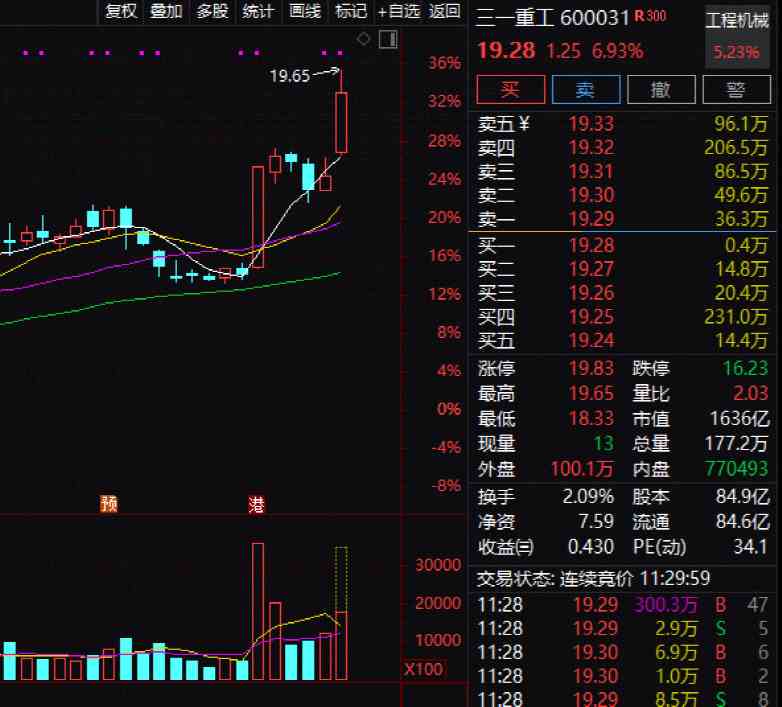Open the 统计 statistics tool

pos(258,10)
